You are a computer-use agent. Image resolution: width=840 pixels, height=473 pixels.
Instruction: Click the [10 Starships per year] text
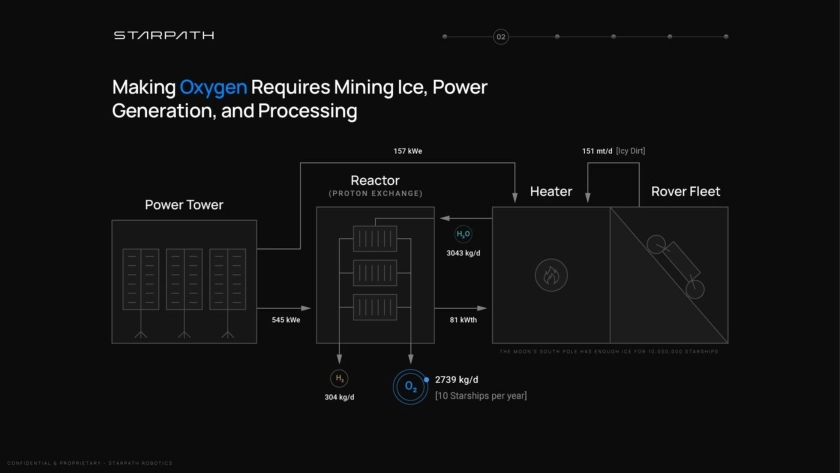[481, 396]
